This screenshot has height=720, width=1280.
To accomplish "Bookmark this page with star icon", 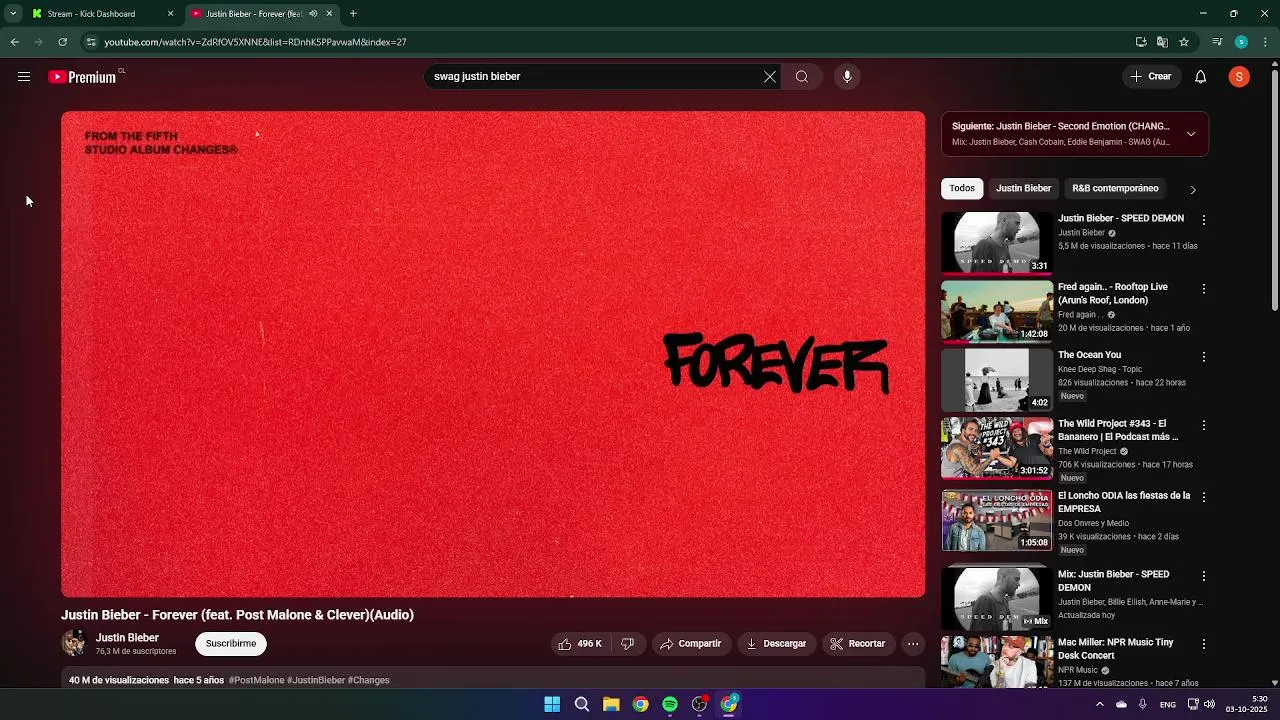I will 1184,42.
